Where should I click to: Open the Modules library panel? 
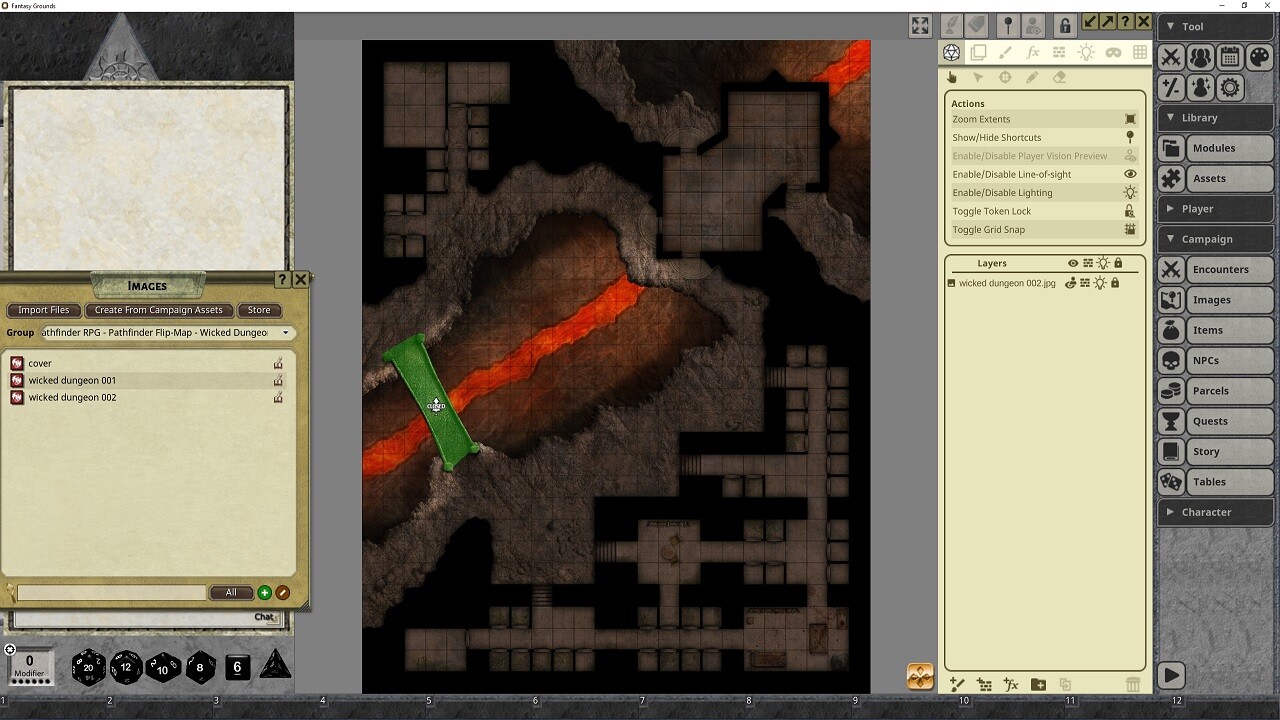(1215, 148)
